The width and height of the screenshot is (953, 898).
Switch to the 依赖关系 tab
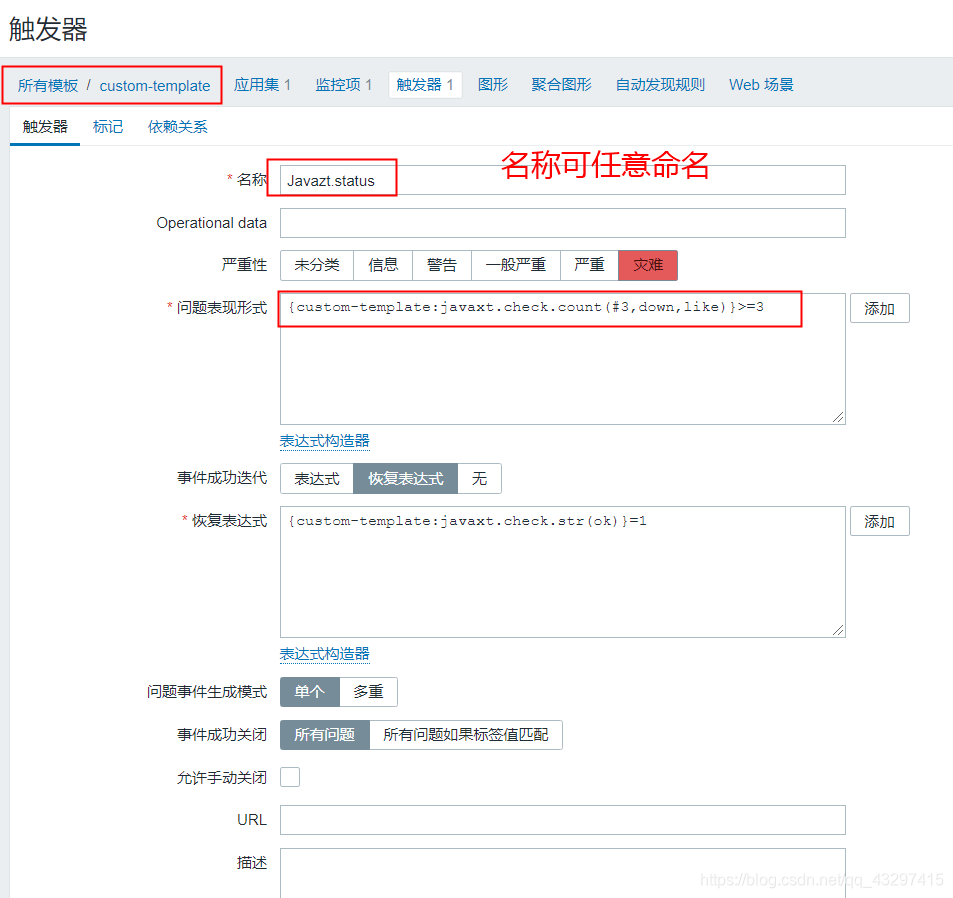pyautogui.click(x=177, y=127)
